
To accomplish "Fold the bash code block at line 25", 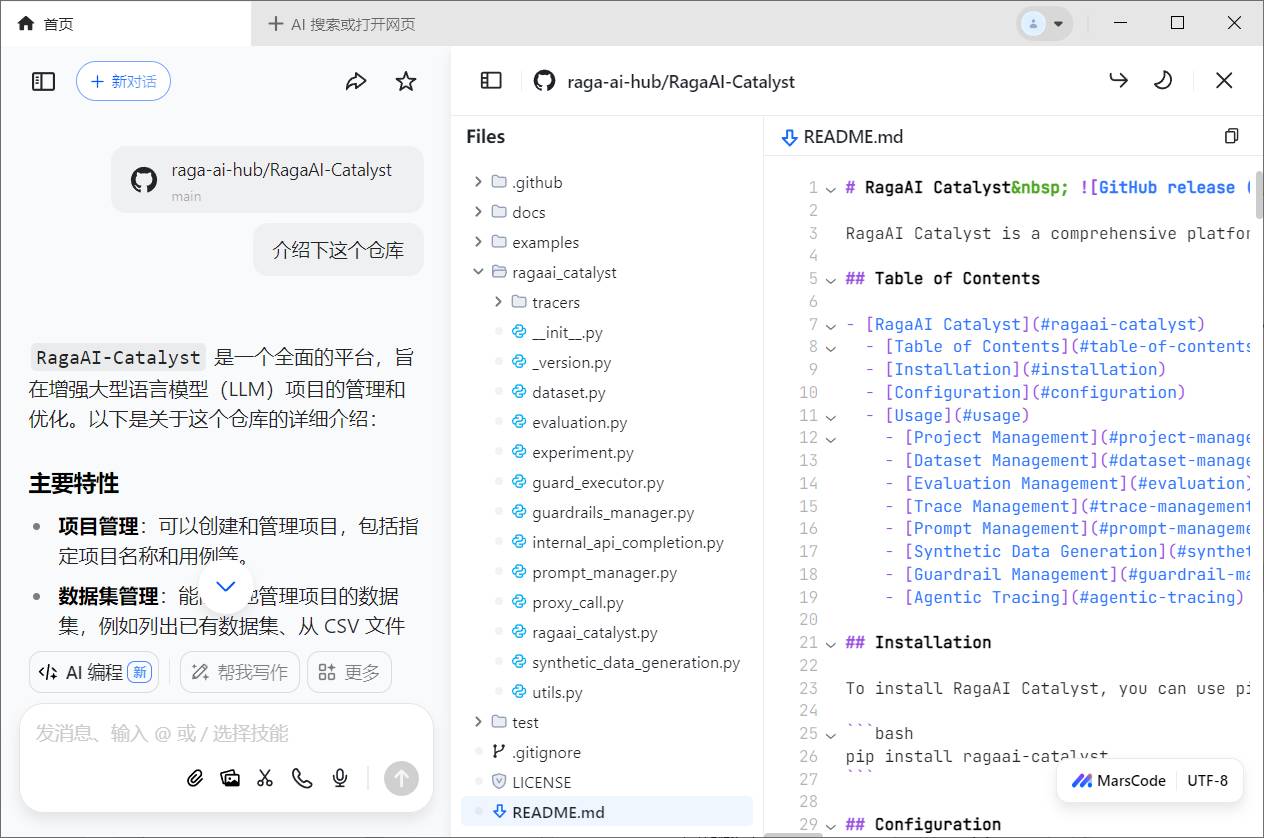I will point(831,734).
